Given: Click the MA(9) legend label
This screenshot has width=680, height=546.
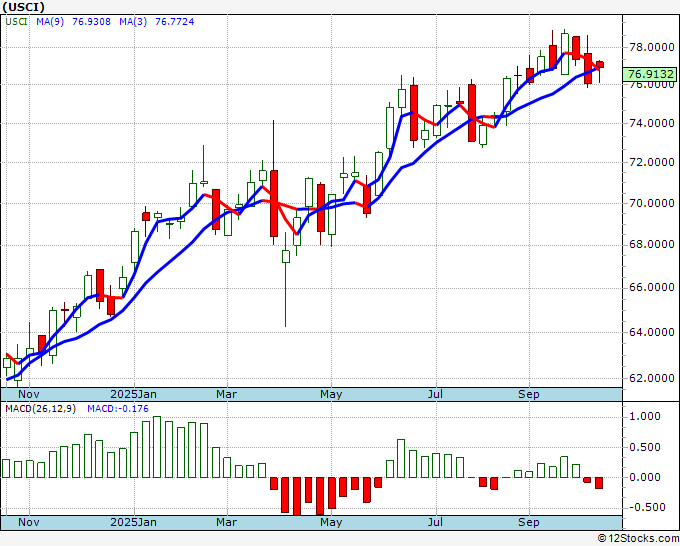Looking at the screenshot, I should coord(50,22).
